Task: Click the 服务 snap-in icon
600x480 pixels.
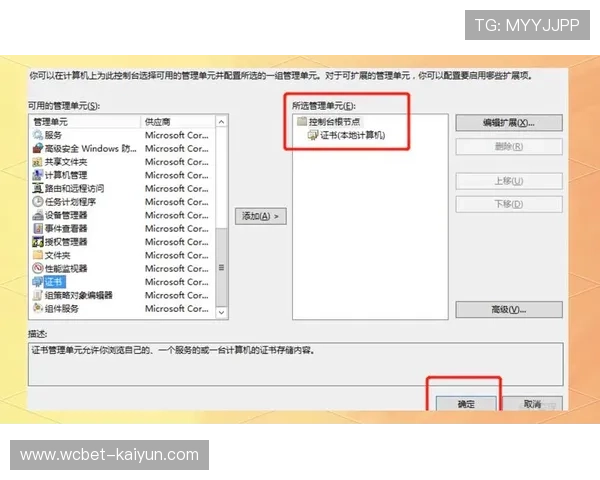Action: click(38, 135)
